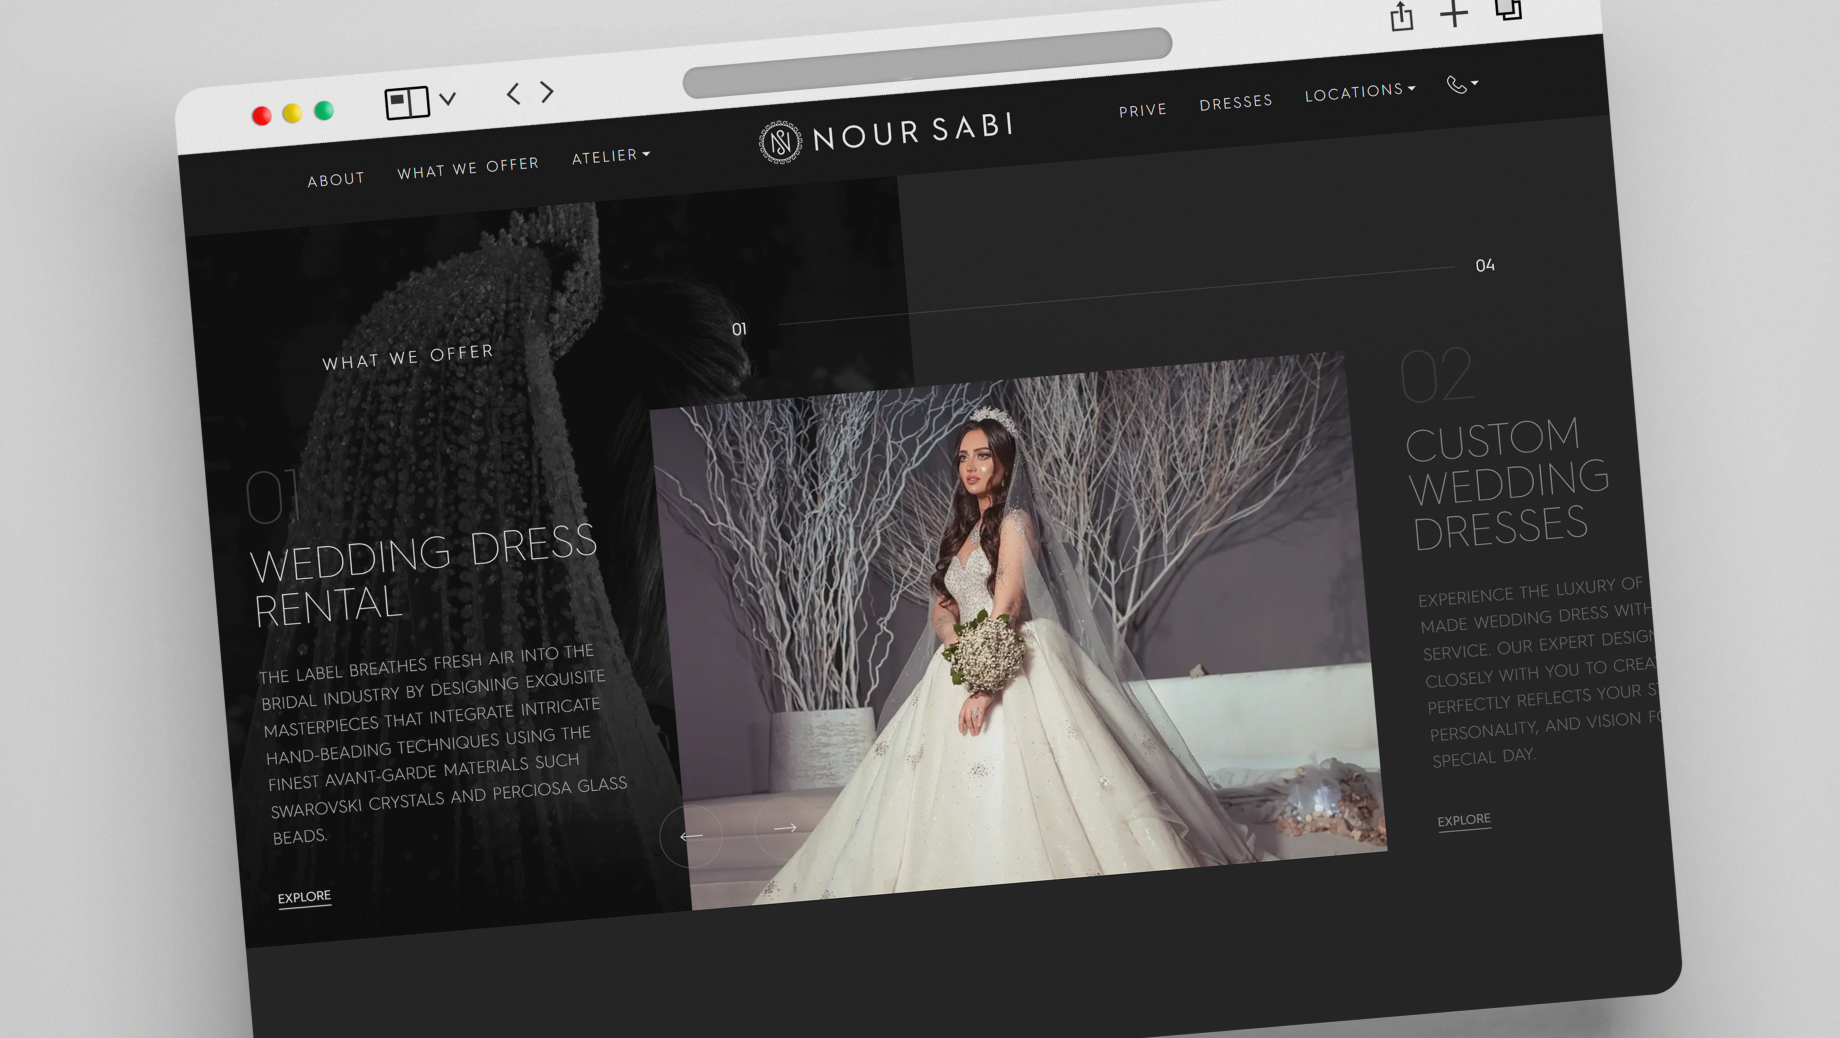Click the share icon in browser toolbar
The image size is (1840, 1038).
coord(1401,17)
